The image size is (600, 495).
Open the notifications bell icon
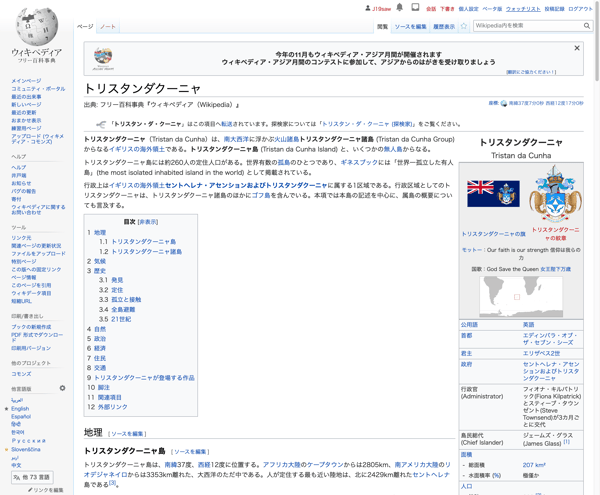(399, 7)
